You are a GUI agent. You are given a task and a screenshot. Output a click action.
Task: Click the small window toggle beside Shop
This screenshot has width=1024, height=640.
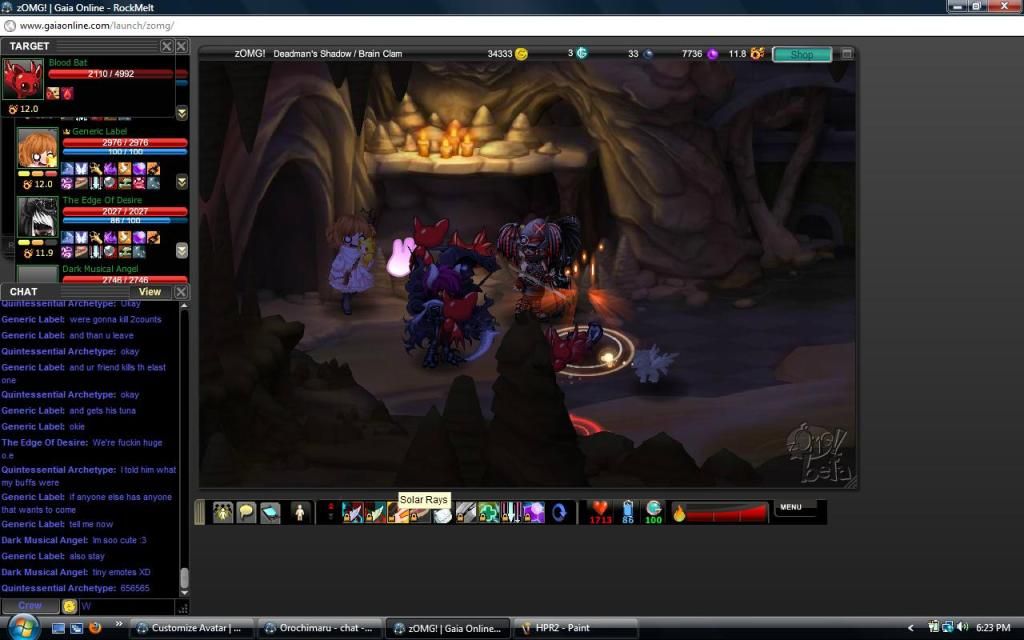click(x=846, y=54)
